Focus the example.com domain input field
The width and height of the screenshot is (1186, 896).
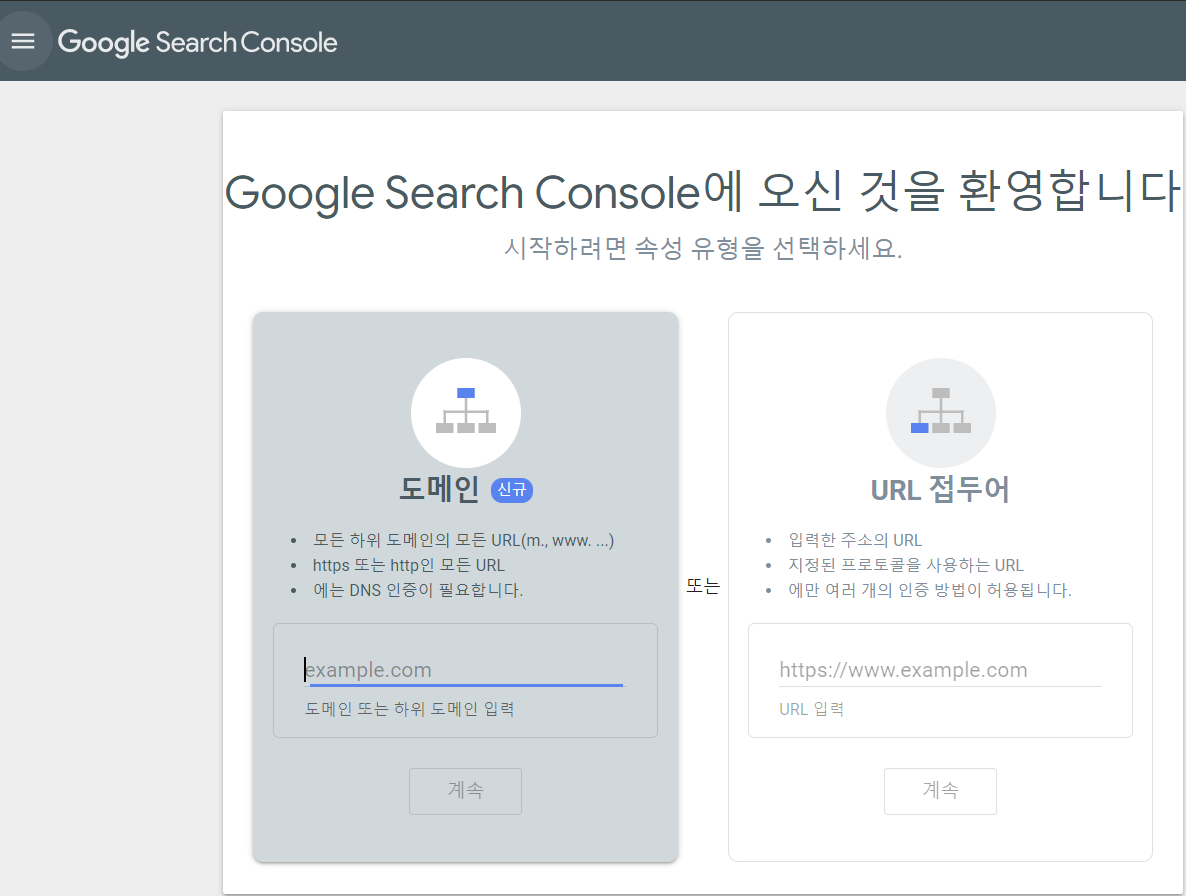[465, 670]
